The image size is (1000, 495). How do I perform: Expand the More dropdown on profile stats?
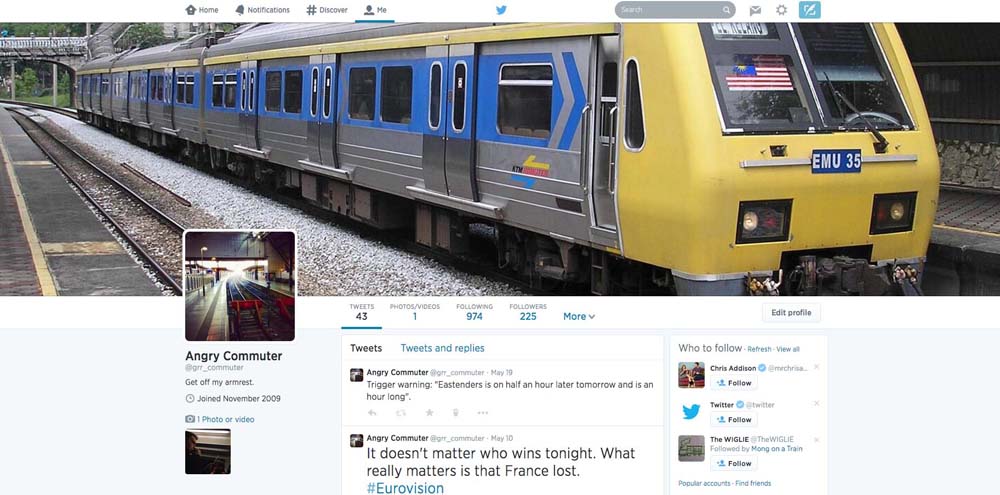(x=579, y=316)
